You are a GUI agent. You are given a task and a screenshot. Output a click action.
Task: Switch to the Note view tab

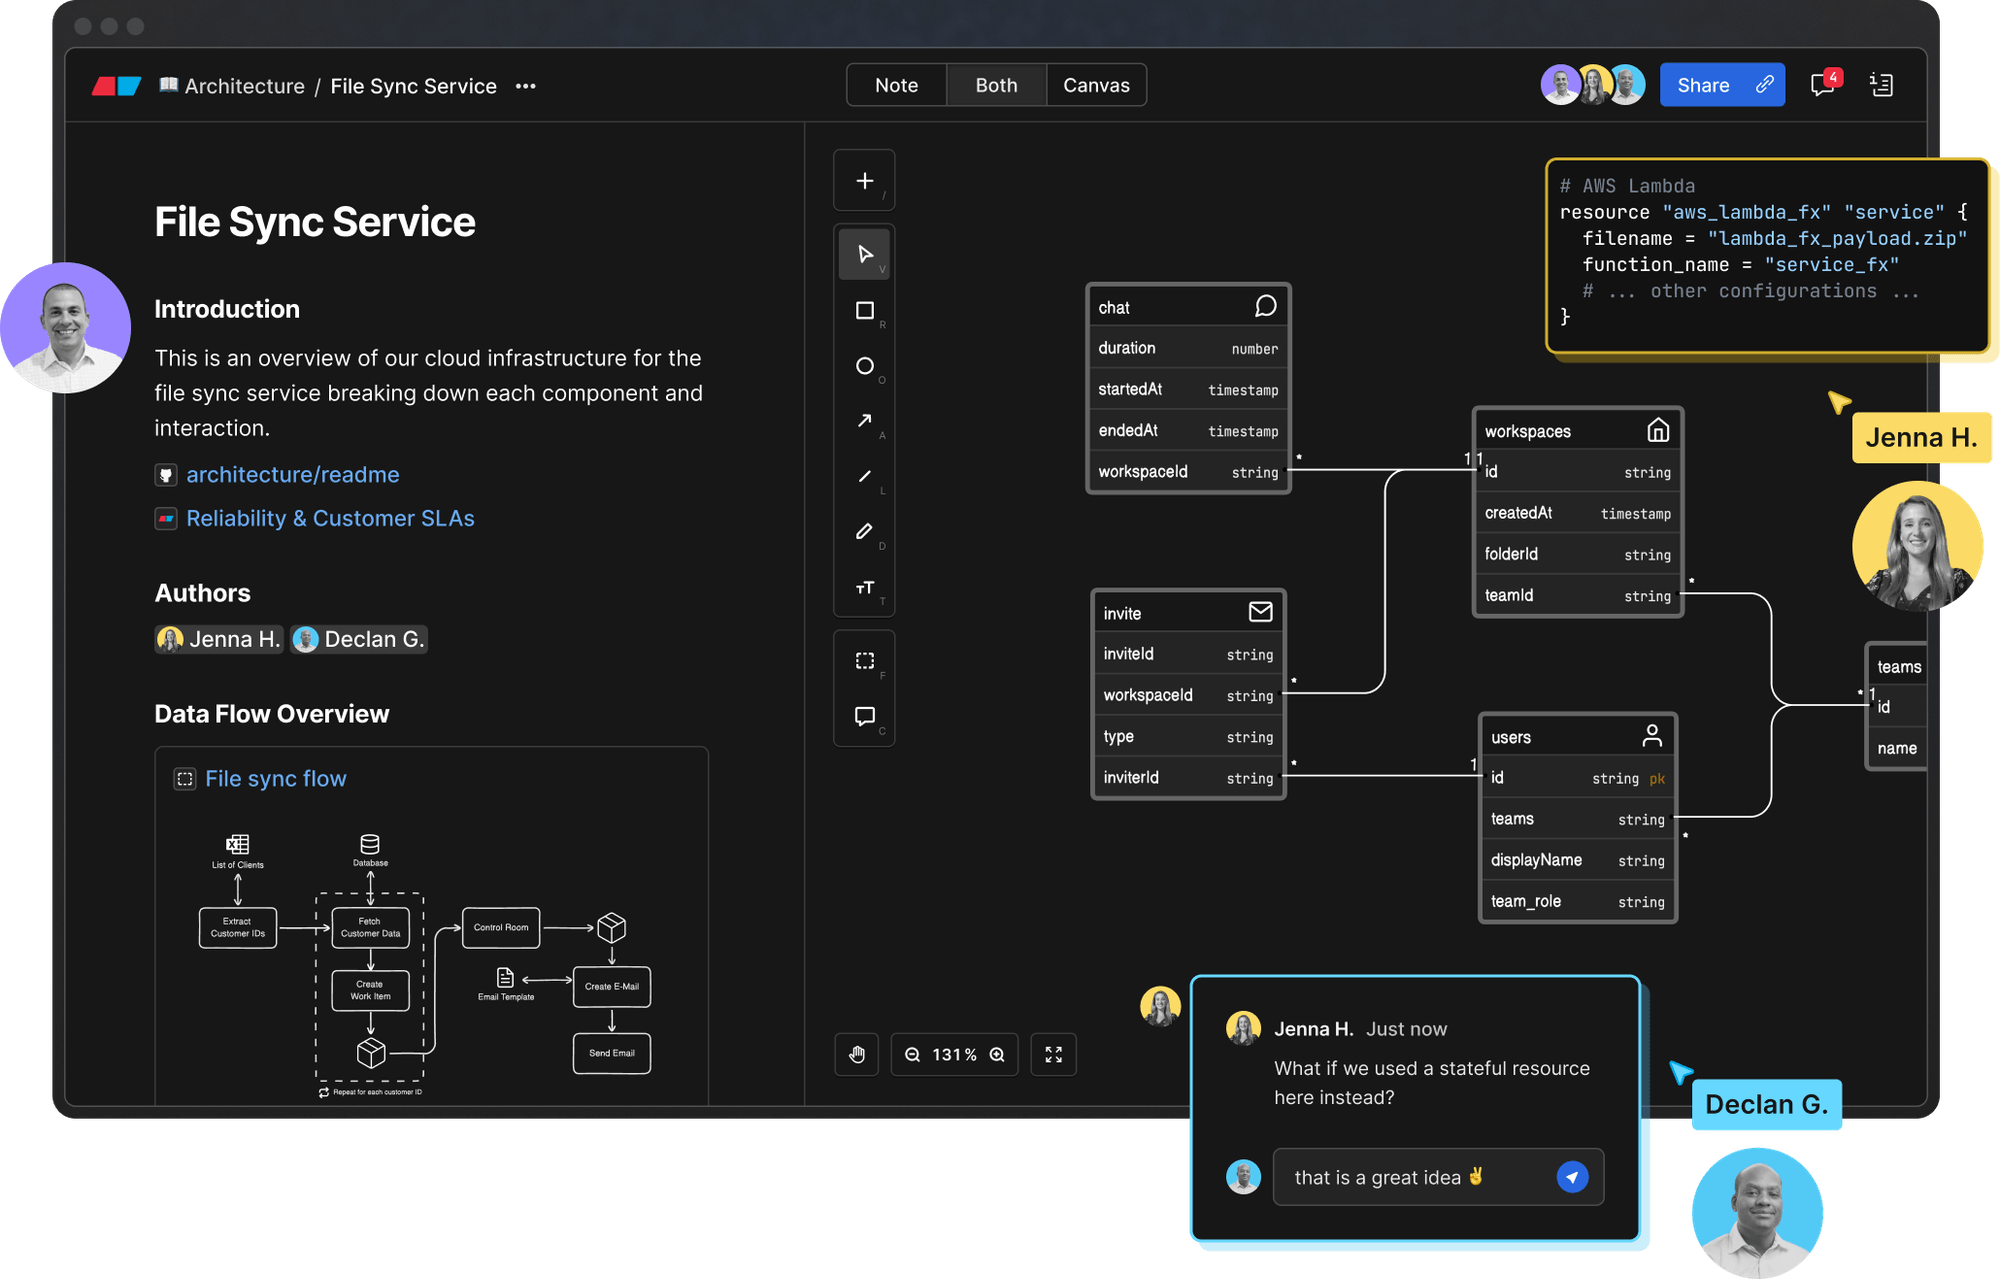pyautogui.click(x=895, y=85)
